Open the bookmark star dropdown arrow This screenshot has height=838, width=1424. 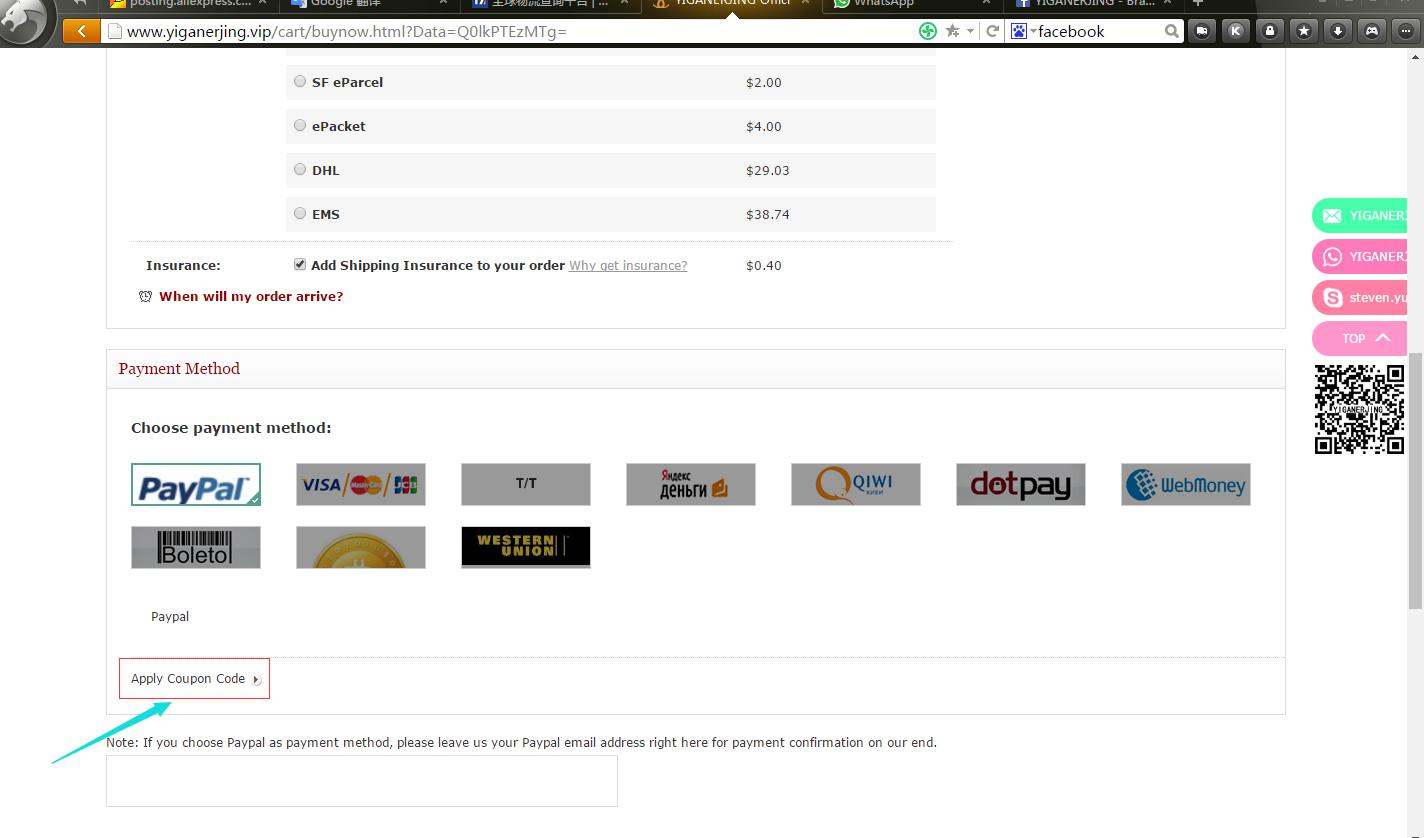click(x=970, y=31)
